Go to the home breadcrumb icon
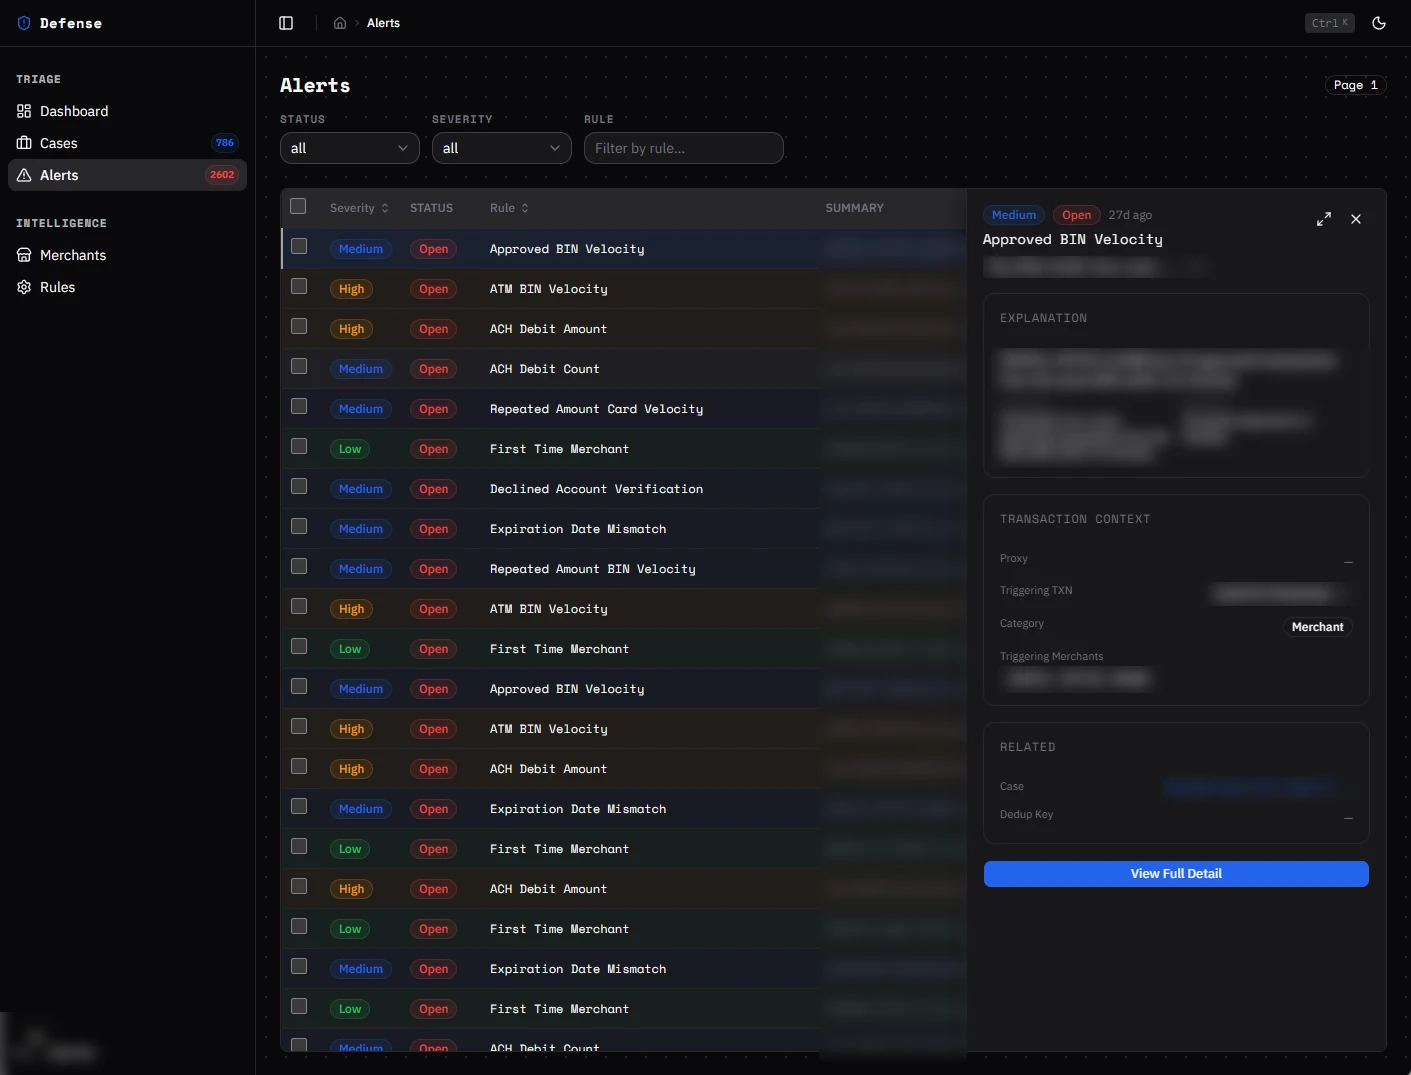Screen dimensions: 1411x1075 click(x=340, y=23)
